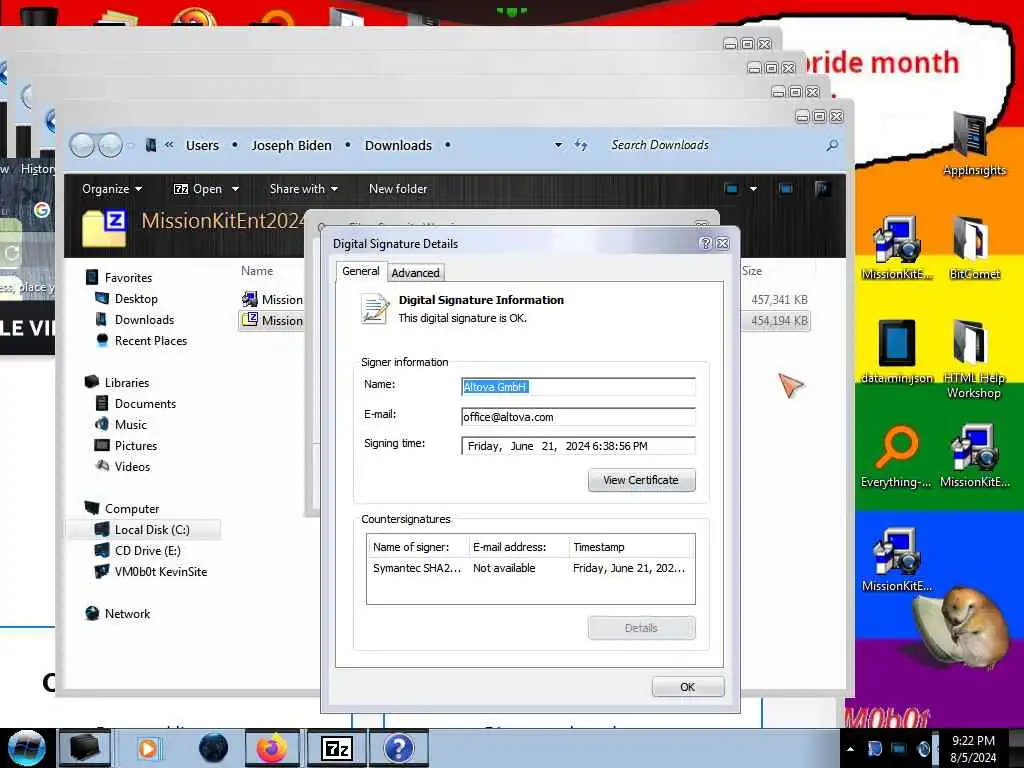Click the Users breadcrumb
This screenshot has height=768, width=1024.
point(202,145)
